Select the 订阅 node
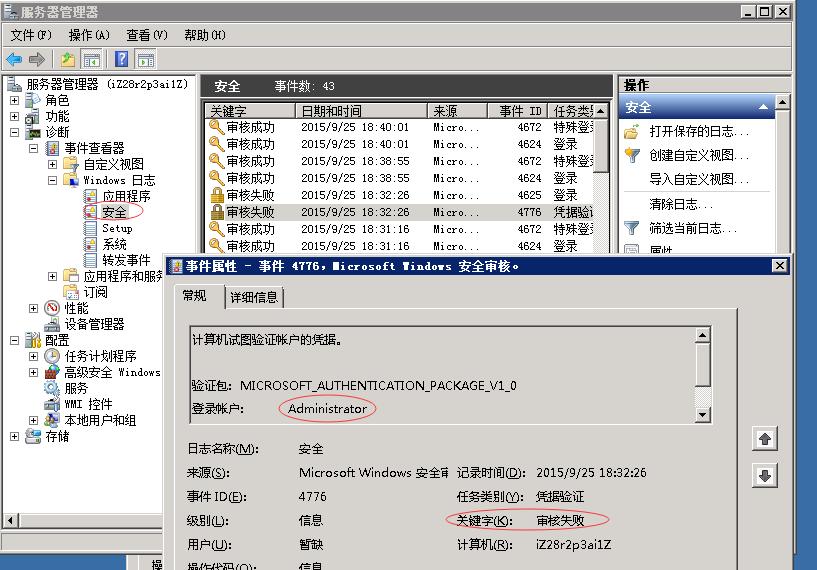The image size is (817, 570). click(x=95, y=292)
